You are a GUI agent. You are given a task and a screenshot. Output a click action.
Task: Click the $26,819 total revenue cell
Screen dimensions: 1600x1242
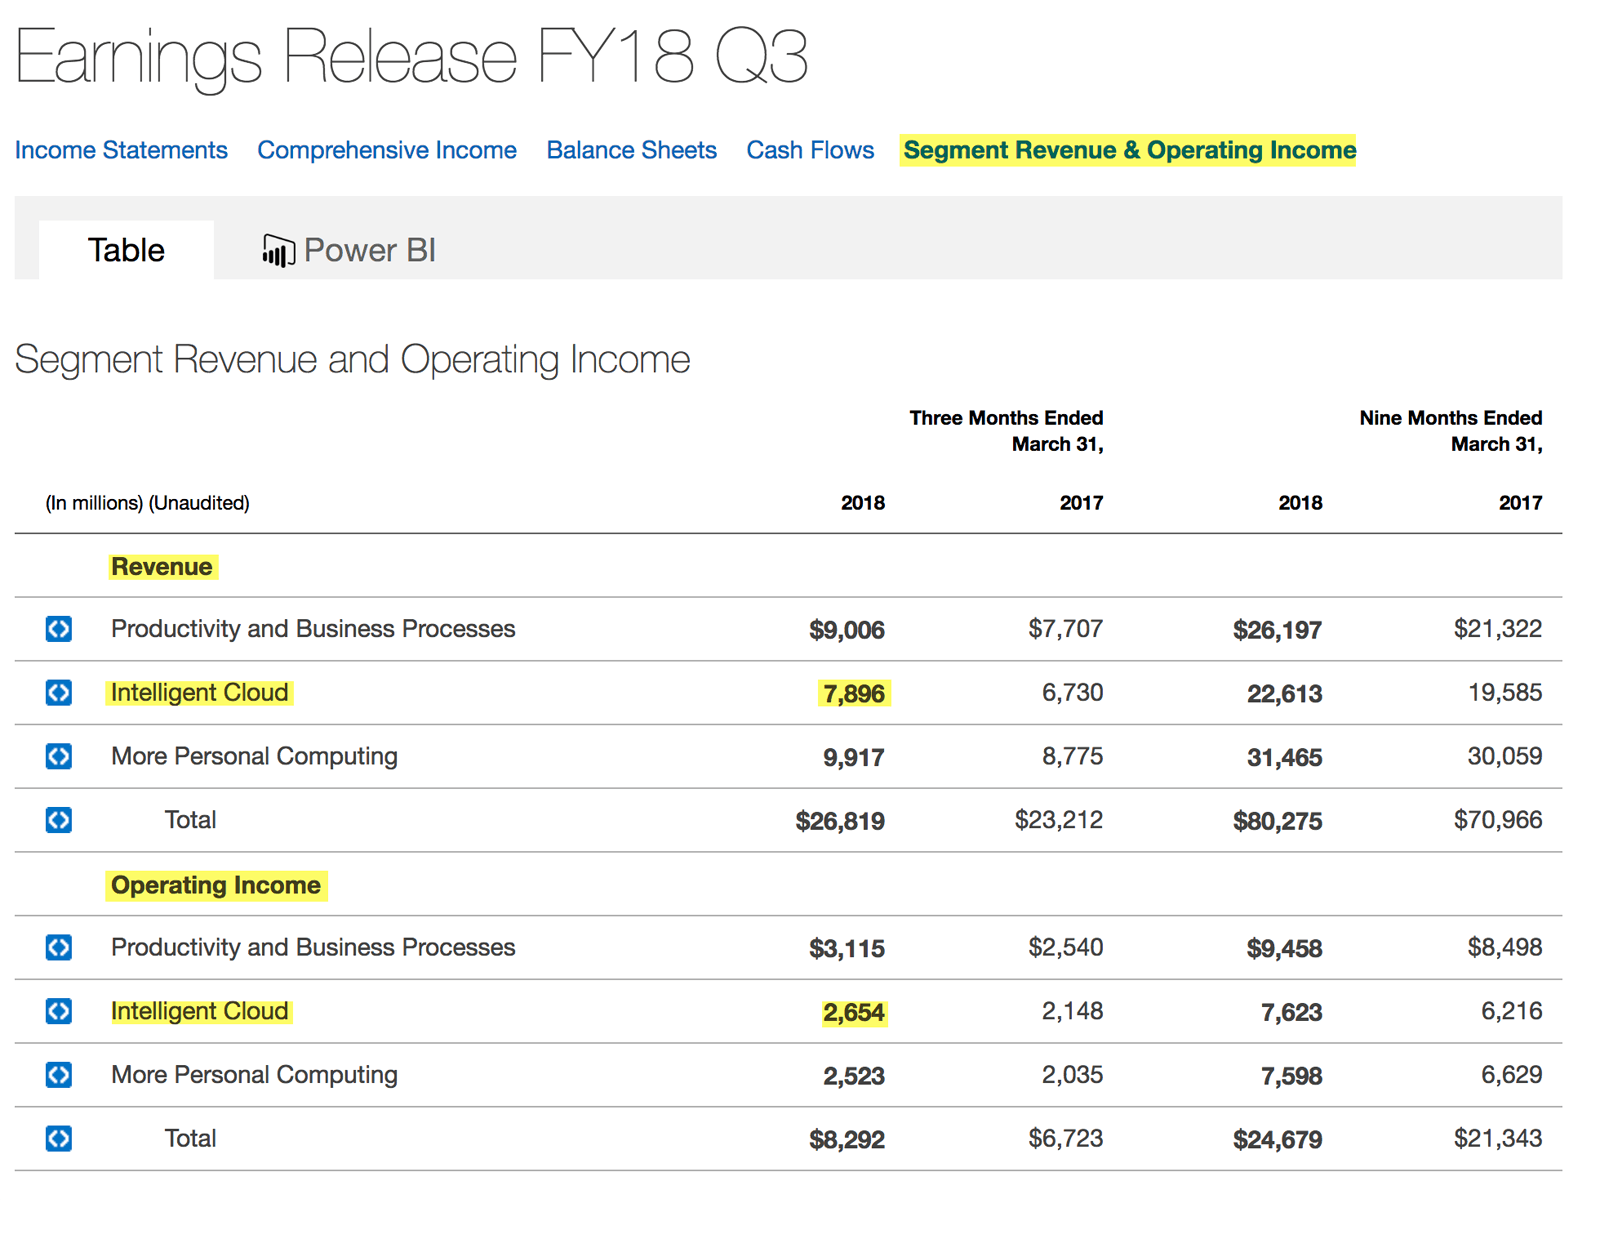pyautogui.click(x=840, y=821)
